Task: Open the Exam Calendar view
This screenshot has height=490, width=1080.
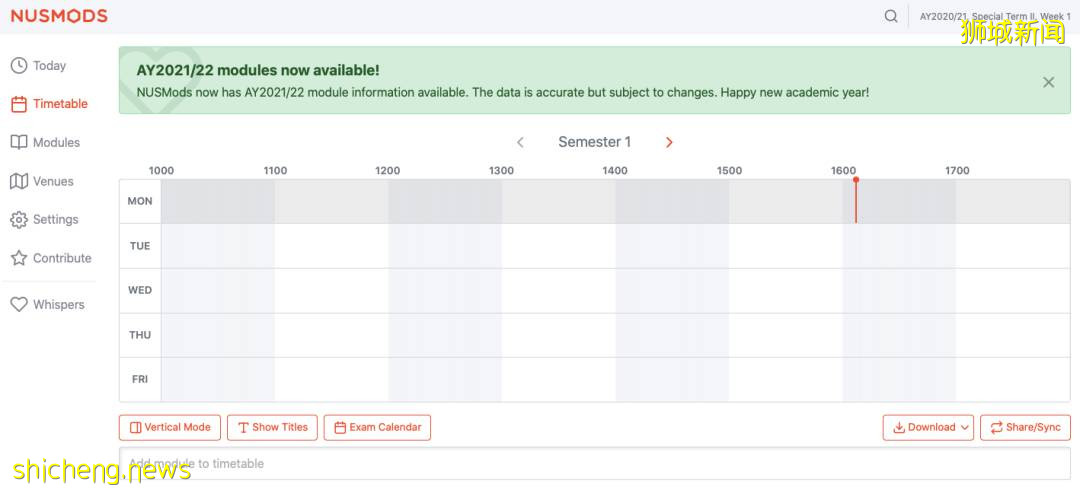Action: tap(377, 427)
